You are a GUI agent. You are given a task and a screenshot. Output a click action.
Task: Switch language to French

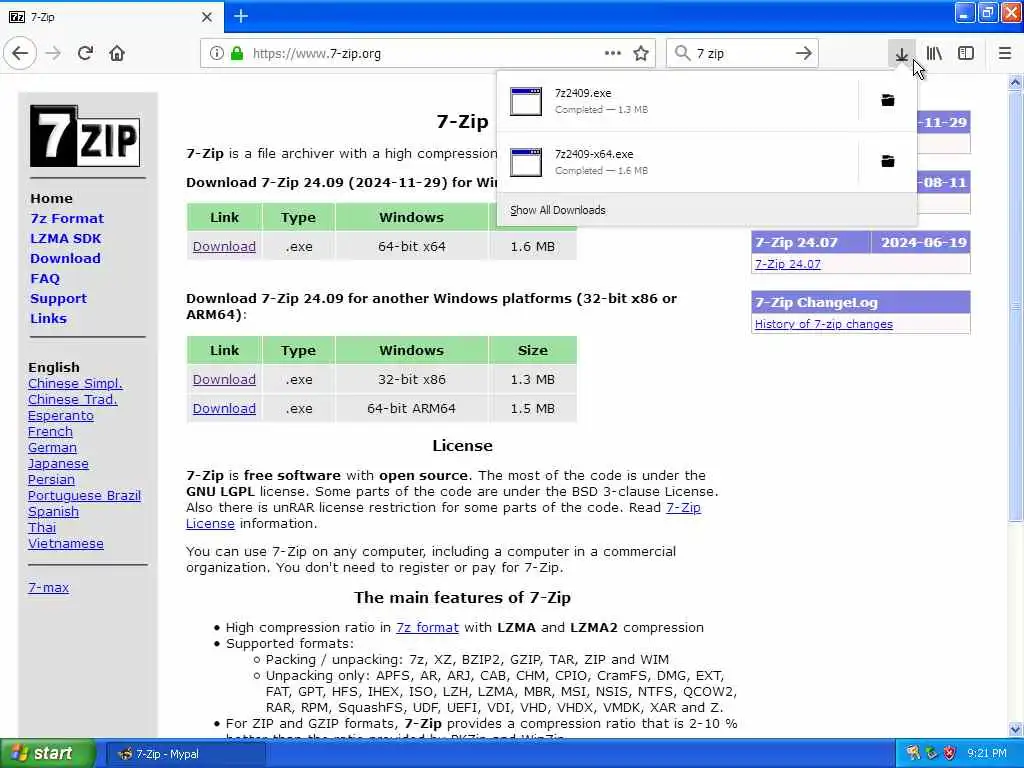point(50,432)
